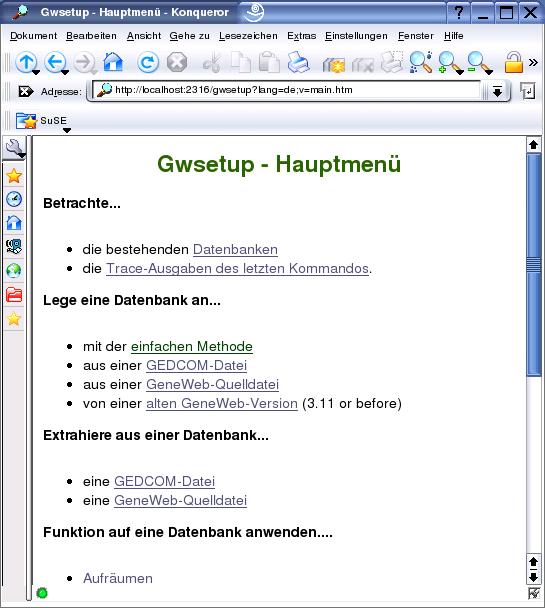
Task: Follow the Datenbanken link
Action: coord(235,249)
